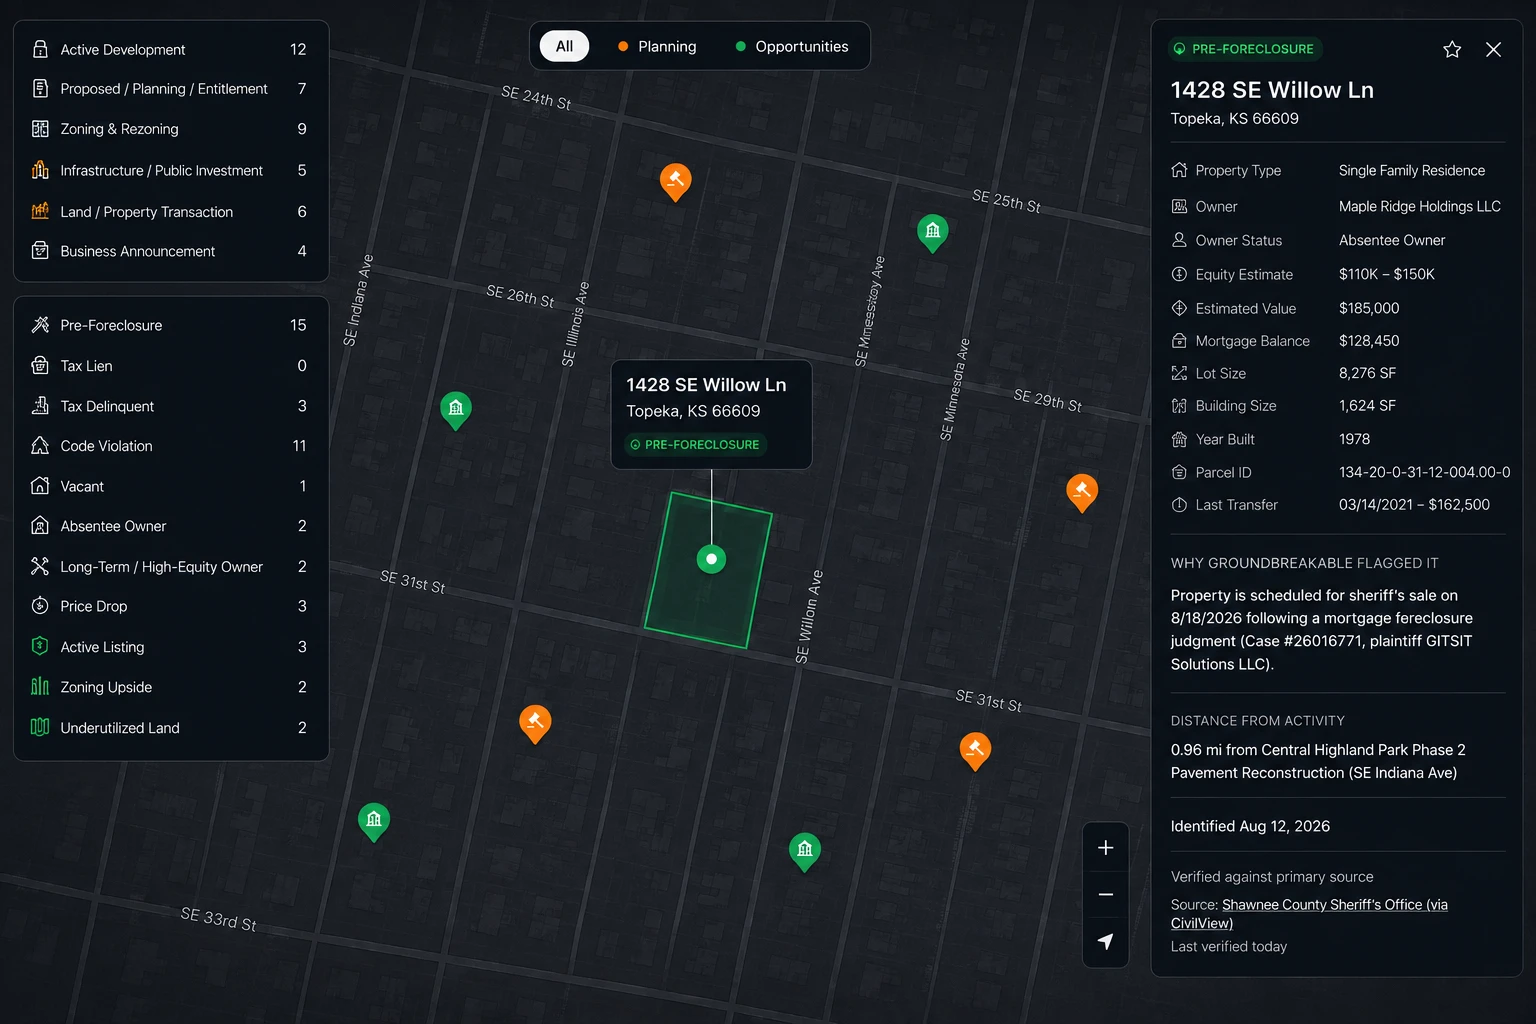Select the All filter tab
1536x1024 pixels.
564,46
